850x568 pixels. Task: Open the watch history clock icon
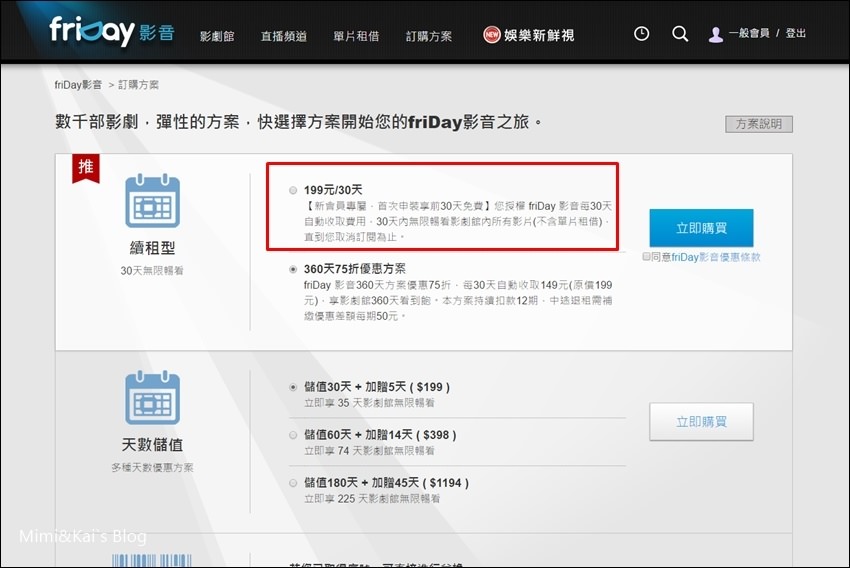coord(641,34)
